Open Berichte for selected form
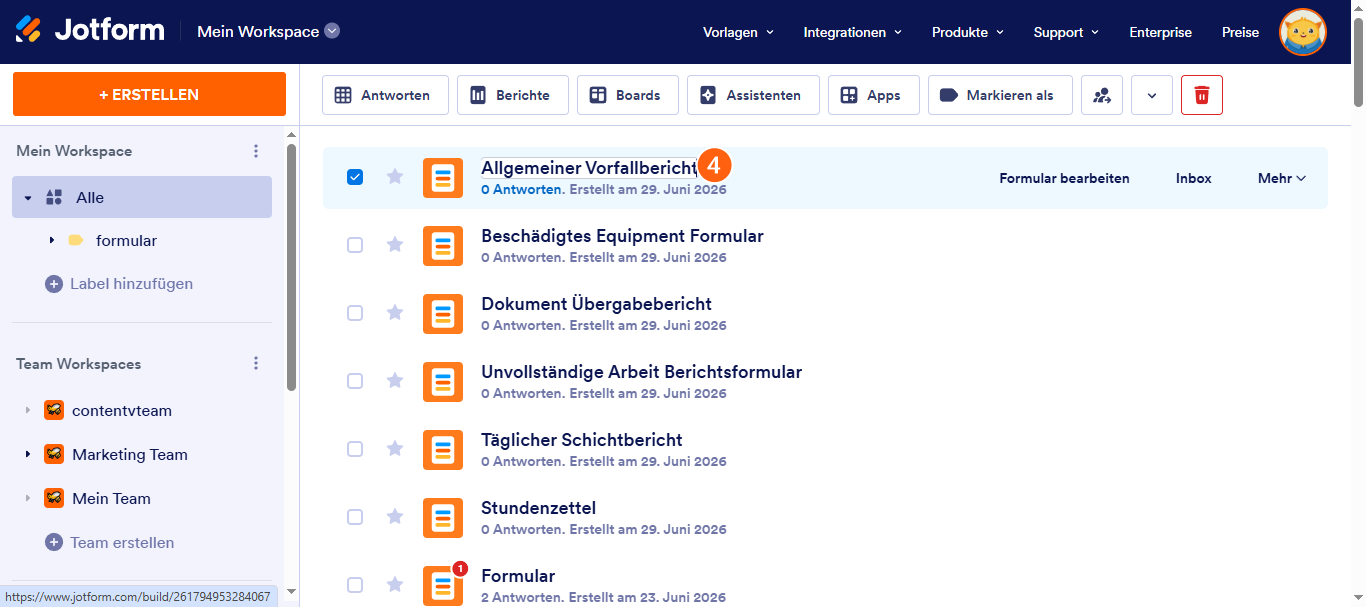The image size is (1366, 607). [513, 95]
